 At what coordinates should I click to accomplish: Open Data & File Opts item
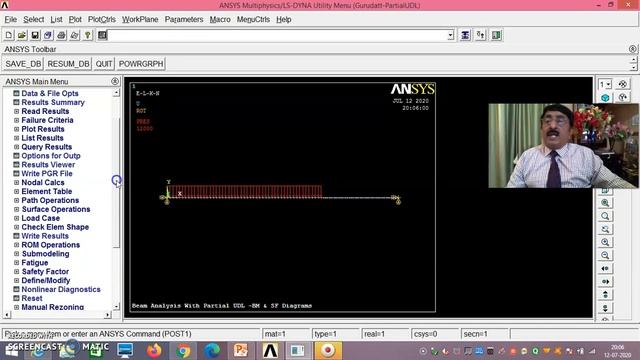50,93
